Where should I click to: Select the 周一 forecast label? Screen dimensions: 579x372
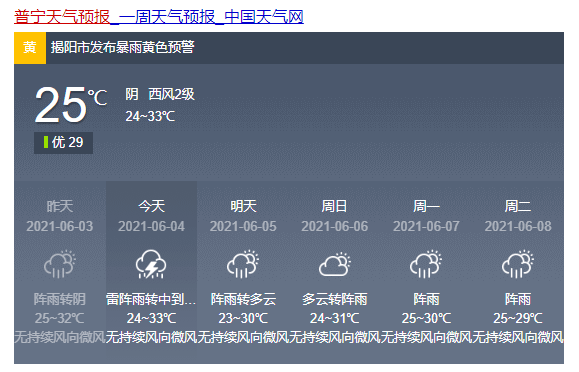(x=426, y=206)
